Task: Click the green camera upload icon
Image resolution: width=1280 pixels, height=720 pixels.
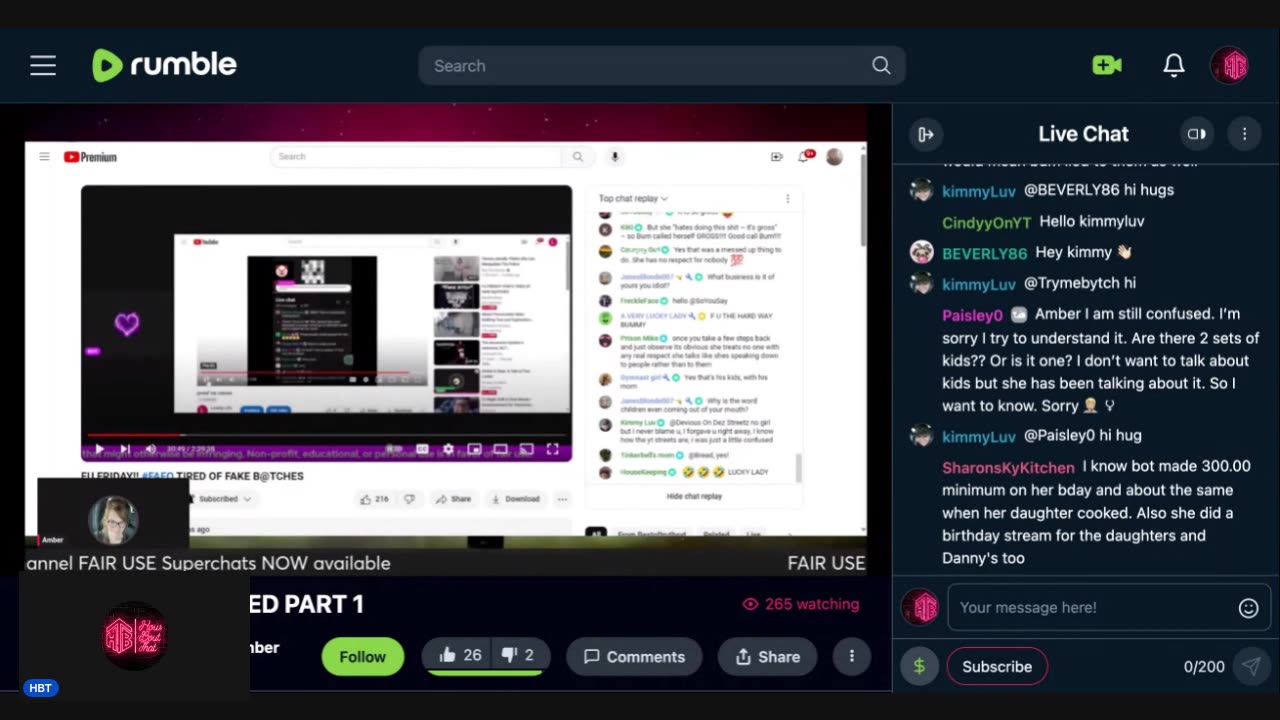Action: [x=1107, y=65]
